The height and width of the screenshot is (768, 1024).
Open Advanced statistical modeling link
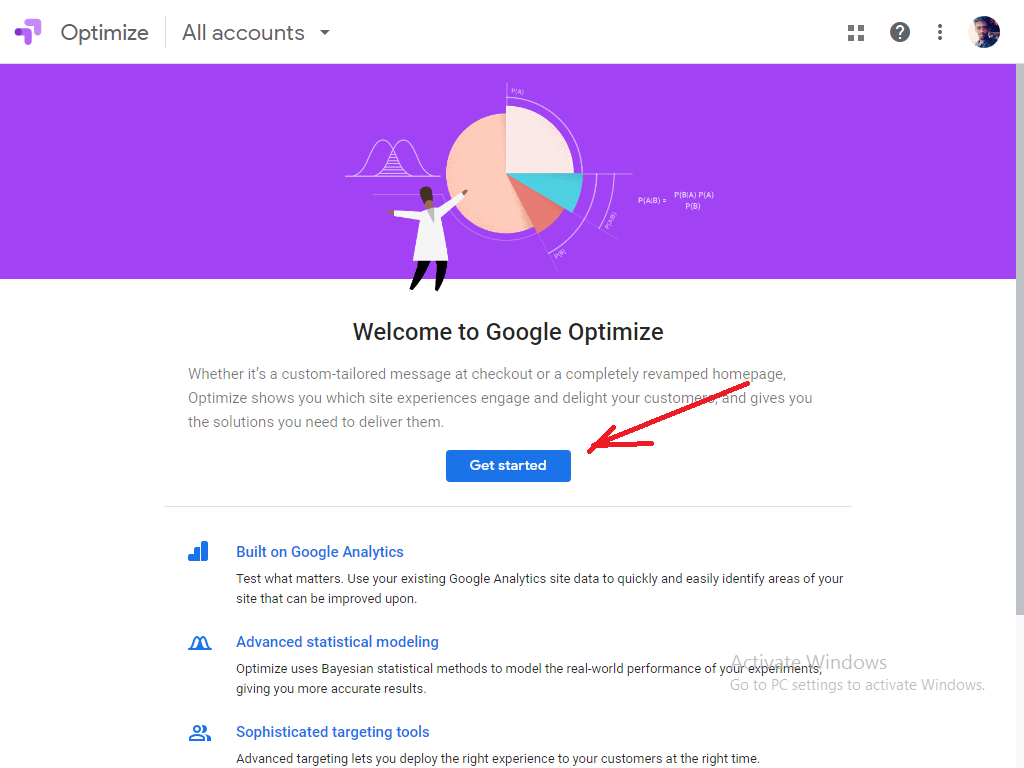(337, 642)
